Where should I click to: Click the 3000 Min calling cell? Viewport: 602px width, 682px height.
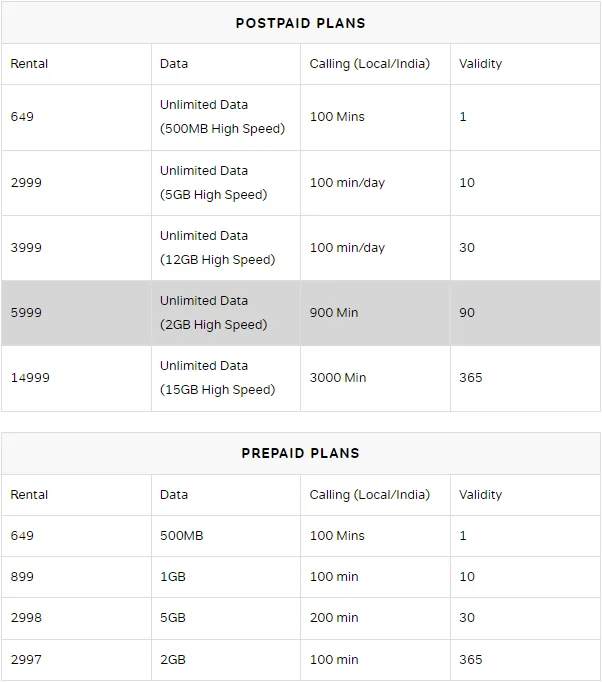coord(375,378)
